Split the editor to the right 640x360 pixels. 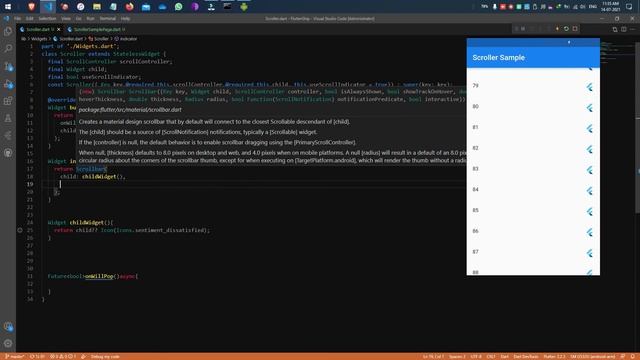[624, 29]
